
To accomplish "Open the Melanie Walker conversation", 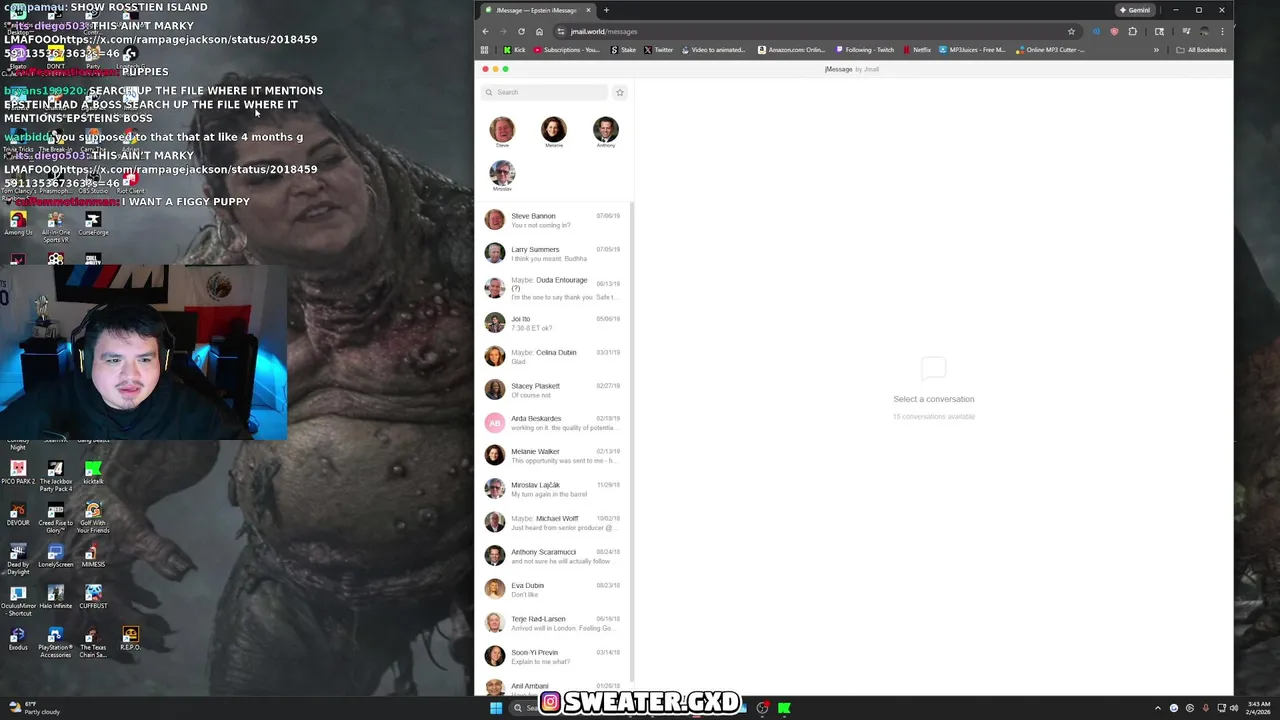I will coord(553,456).
